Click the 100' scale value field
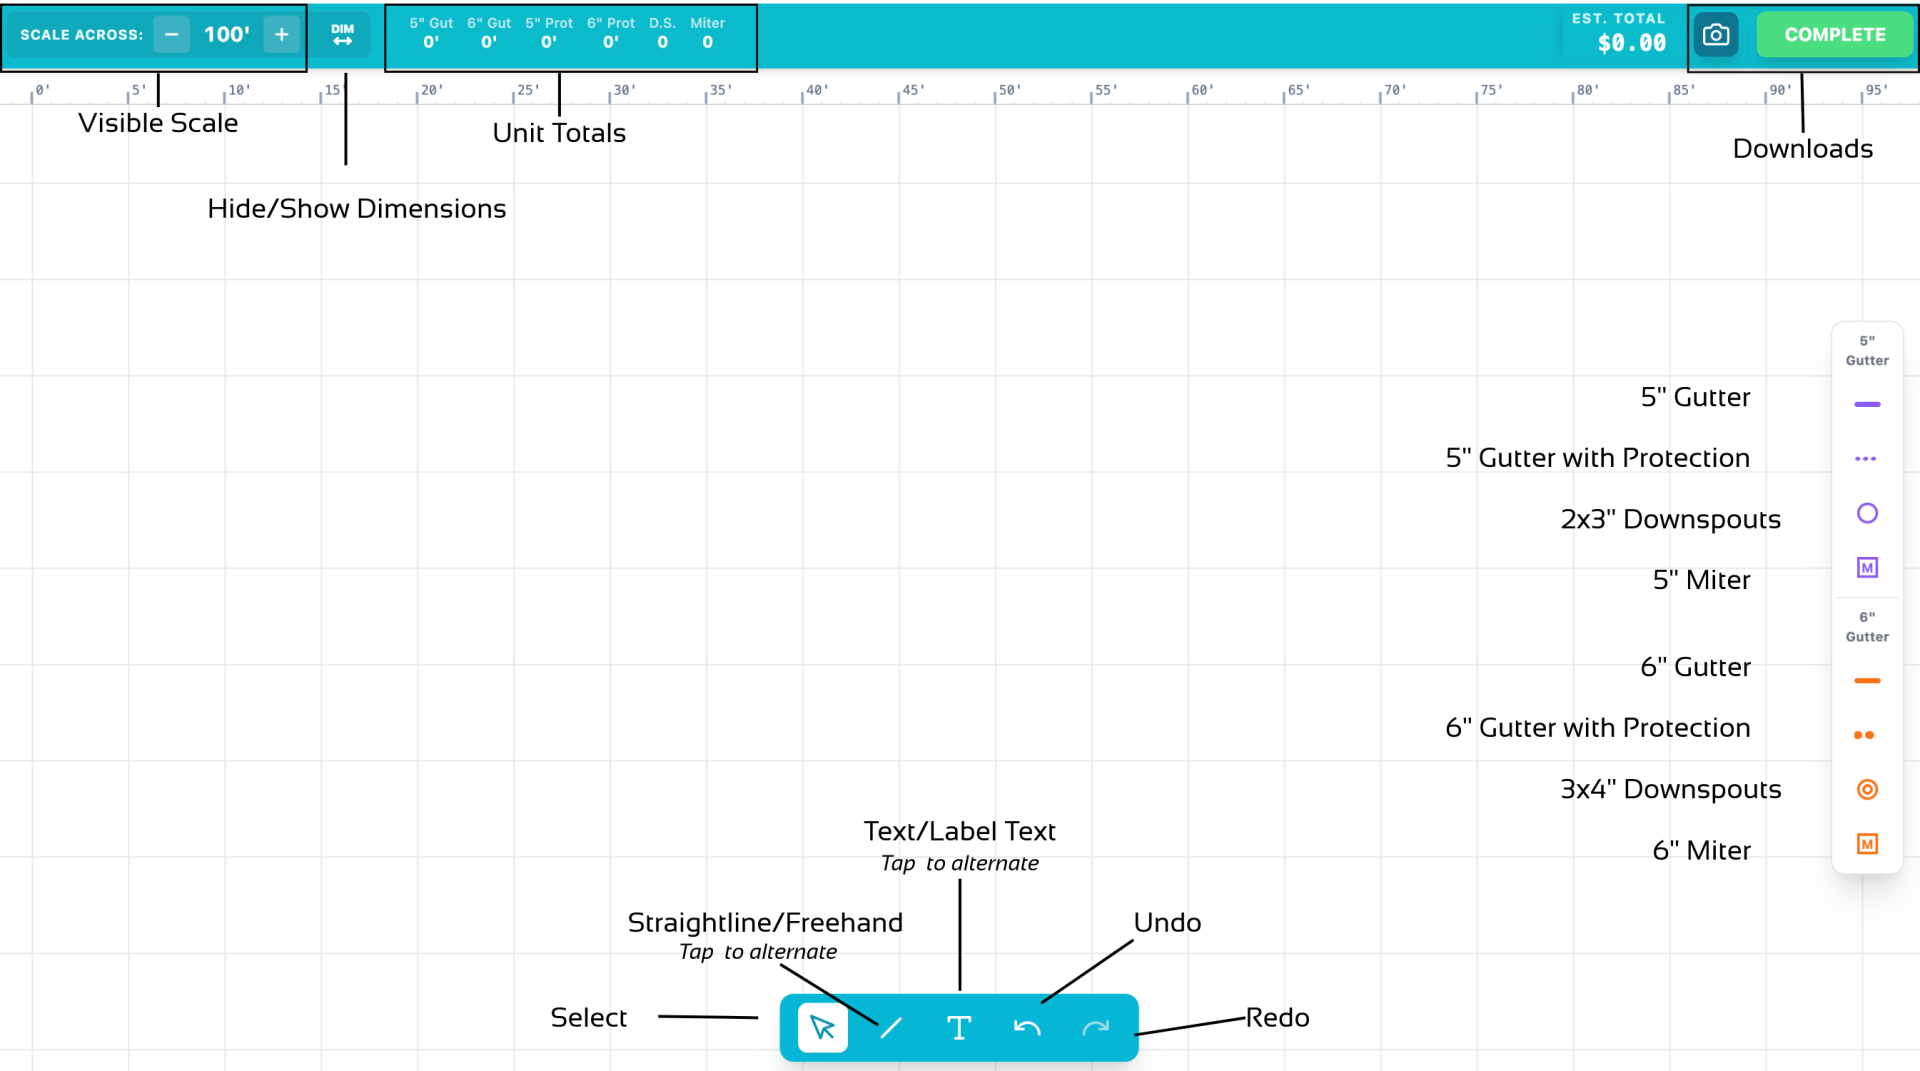1920x1071 pixels. coord(227,35)
